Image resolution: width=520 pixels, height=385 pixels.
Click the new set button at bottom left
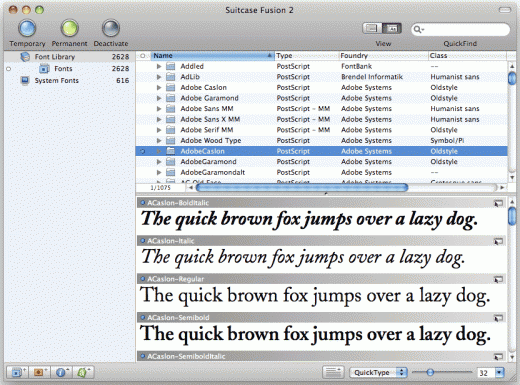coord(17,372)
